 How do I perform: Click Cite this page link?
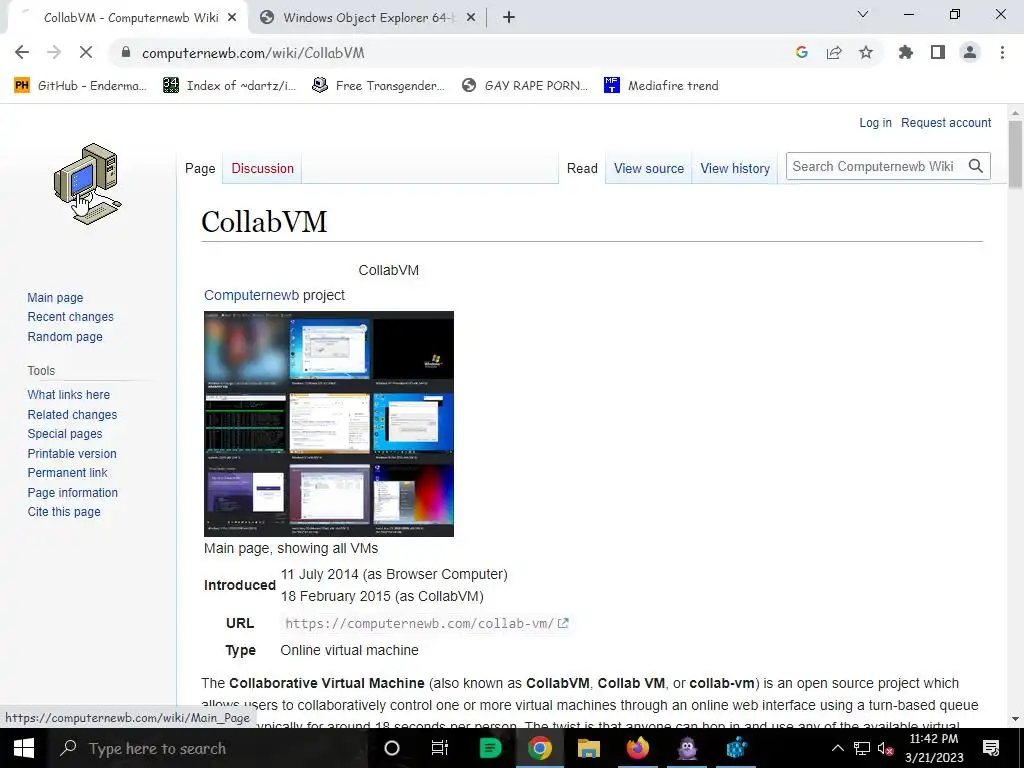[64, 512]
